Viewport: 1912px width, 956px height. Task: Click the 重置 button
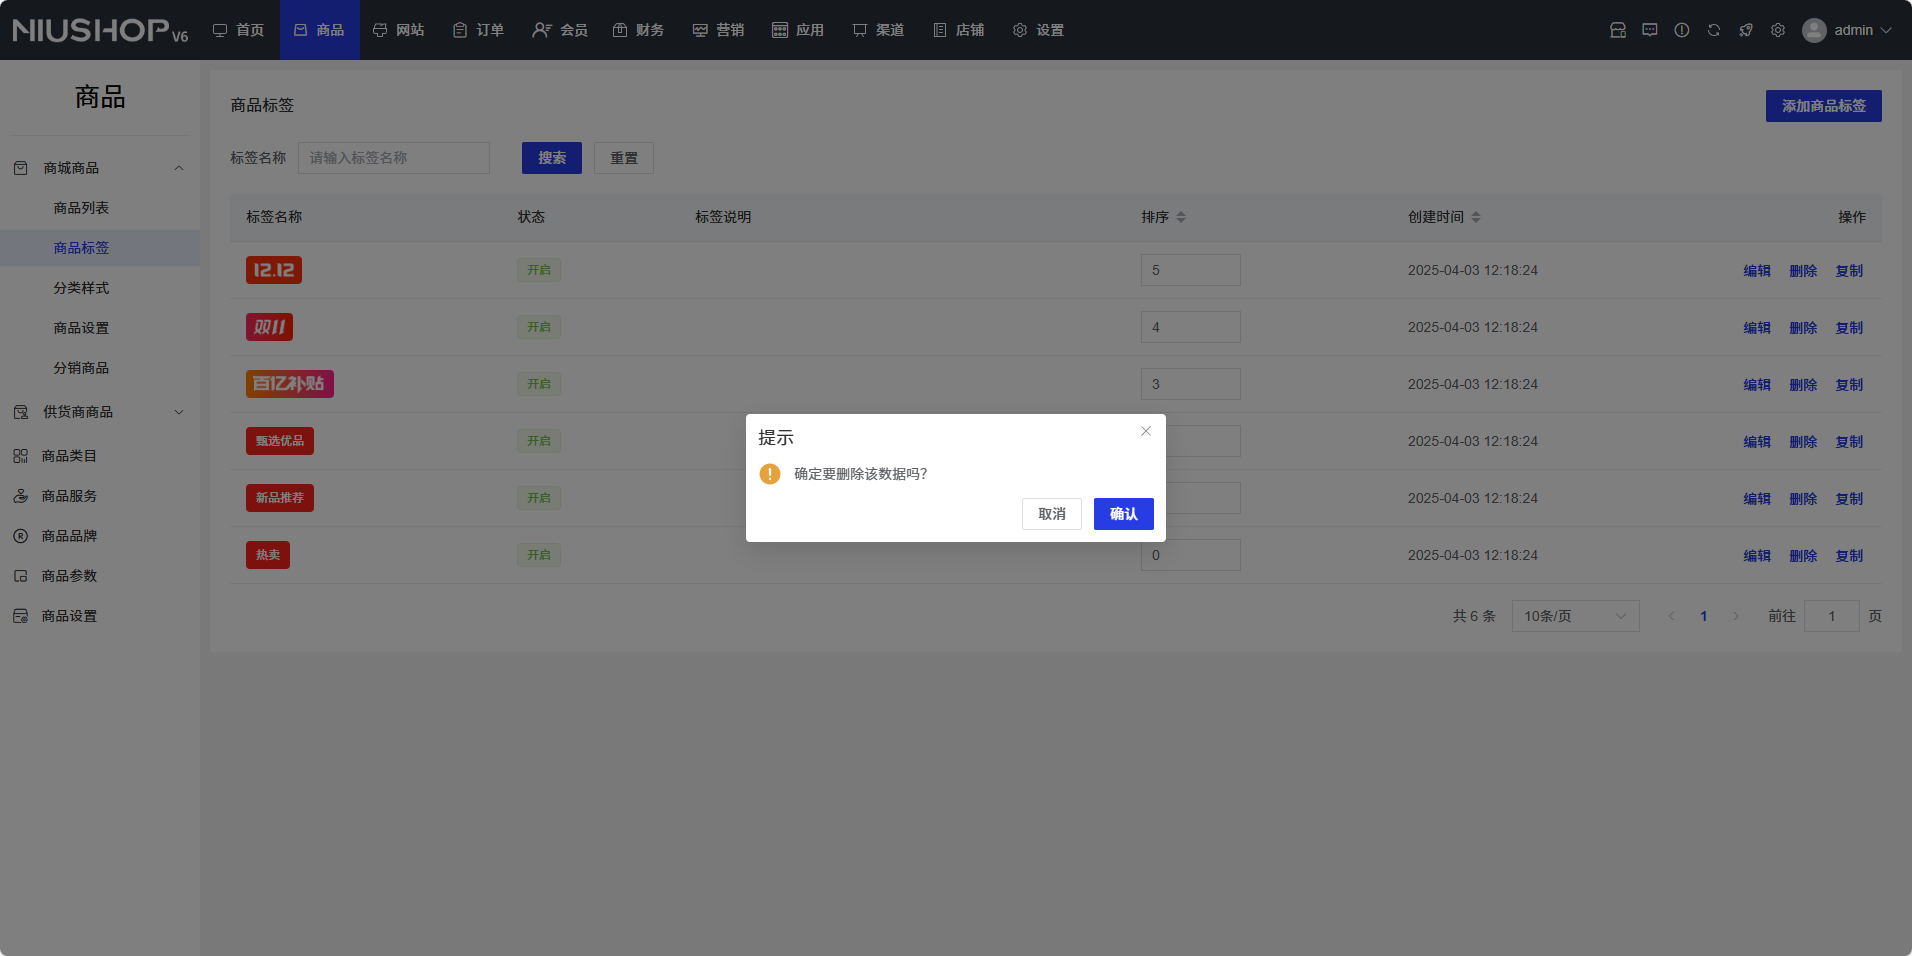(624, 158)
